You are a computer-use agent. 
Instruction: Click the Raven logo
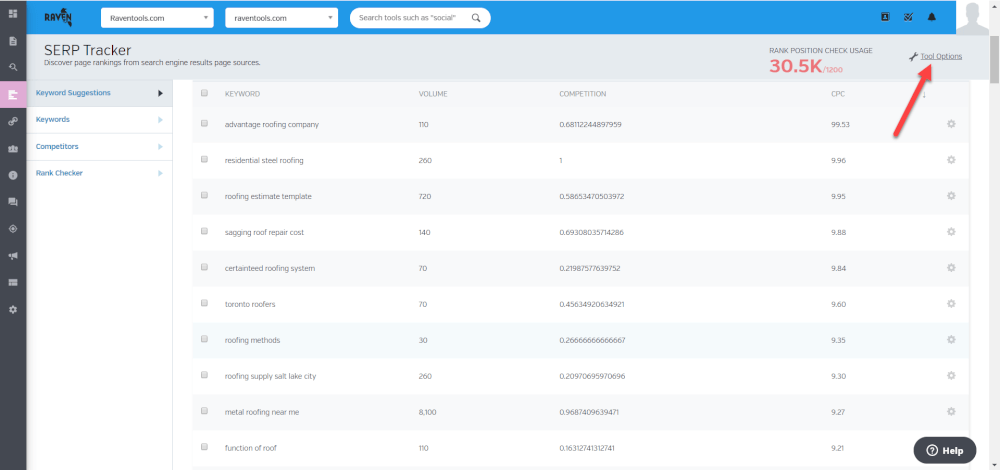pos(58,18)
